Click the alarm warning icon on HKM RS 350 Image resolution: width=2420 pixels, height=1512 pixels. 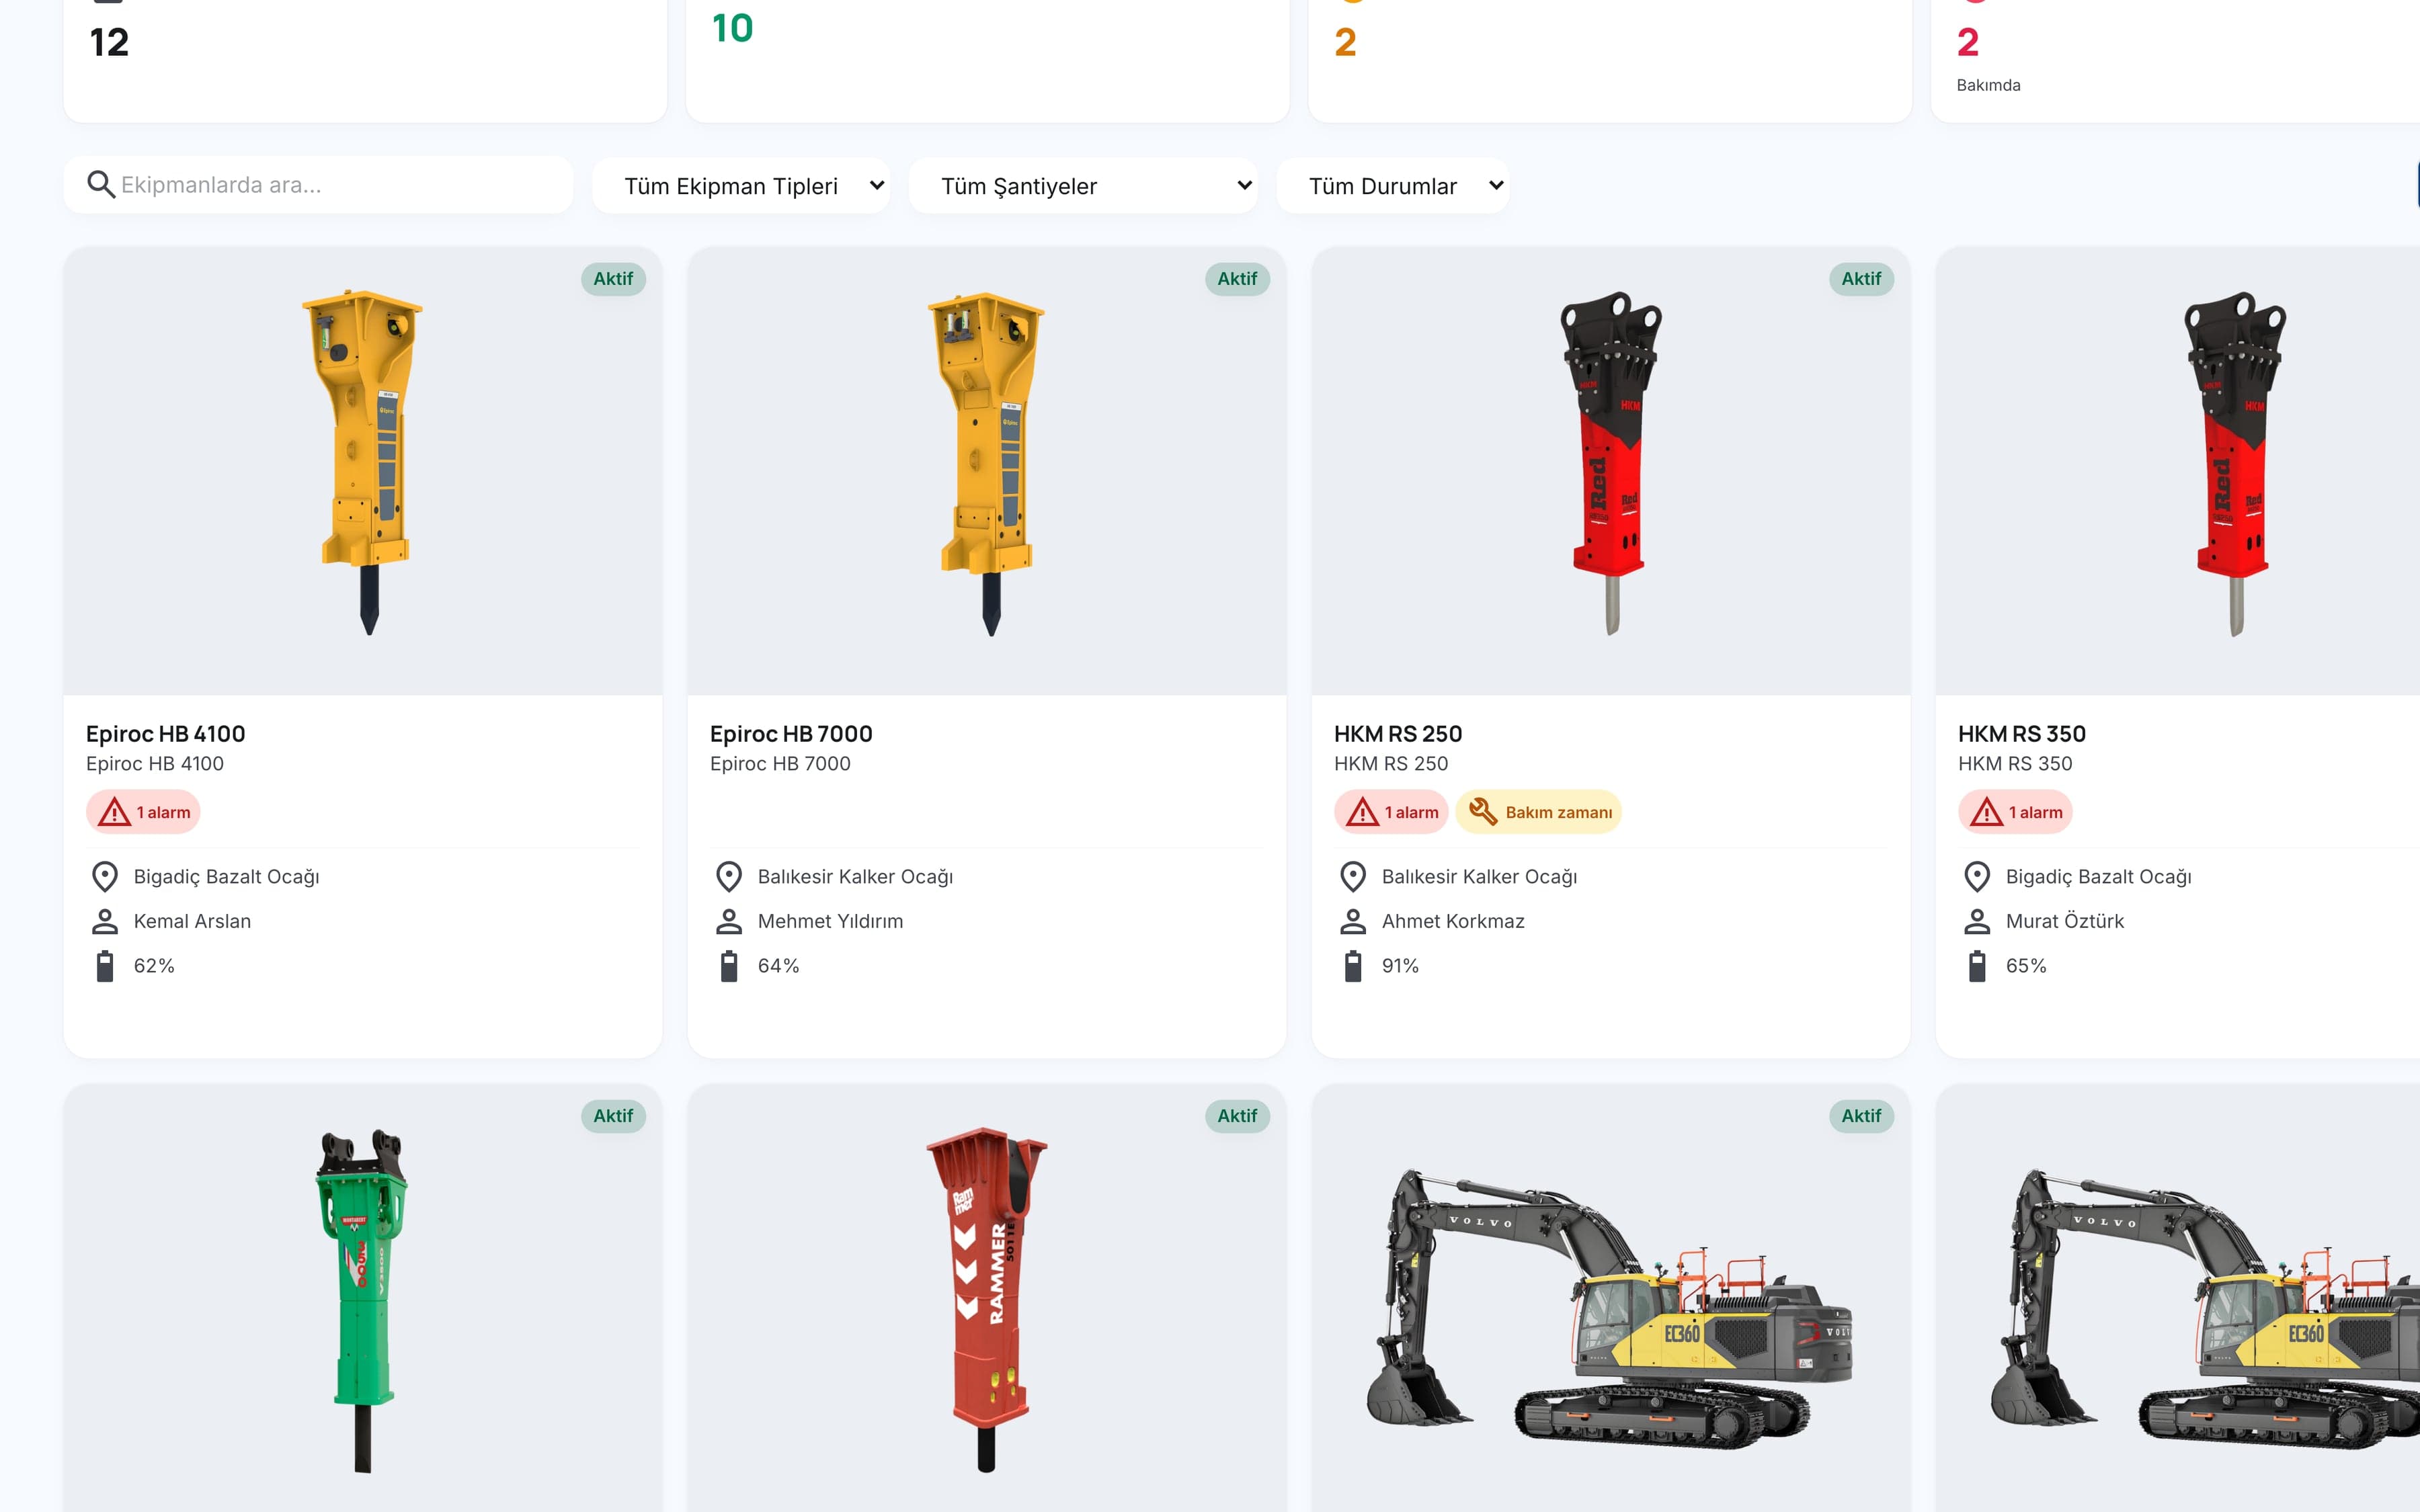point(1987,812)
